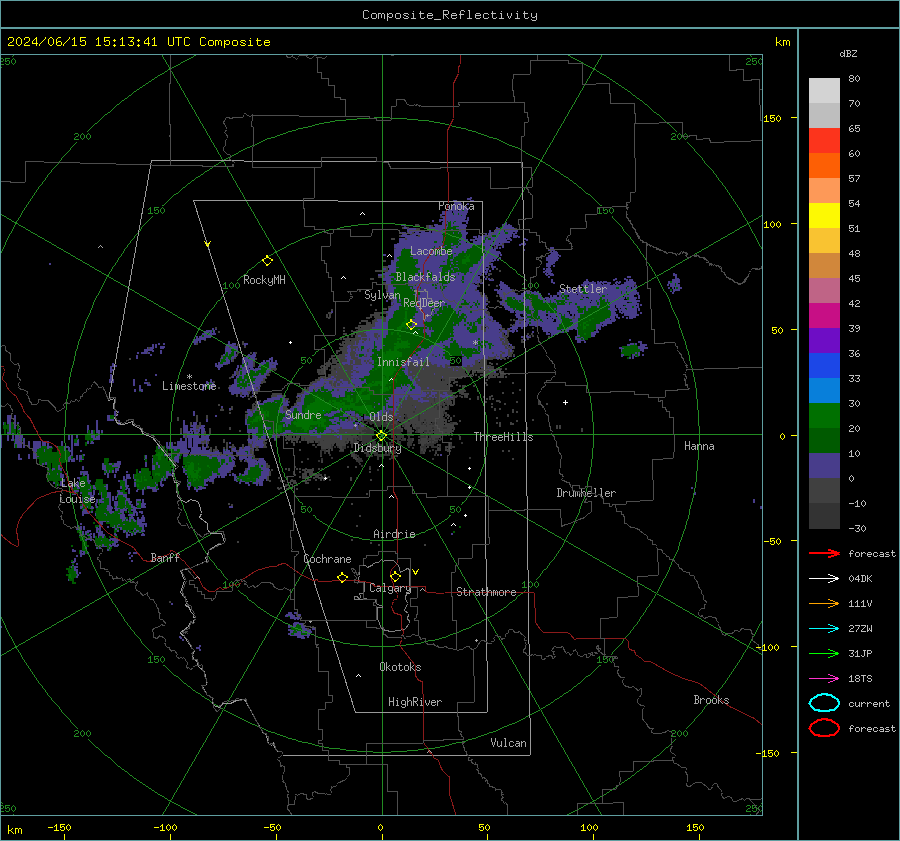Click the white cross marker west of Hanna
Screen dimensions: 900x841
(565, 402)
